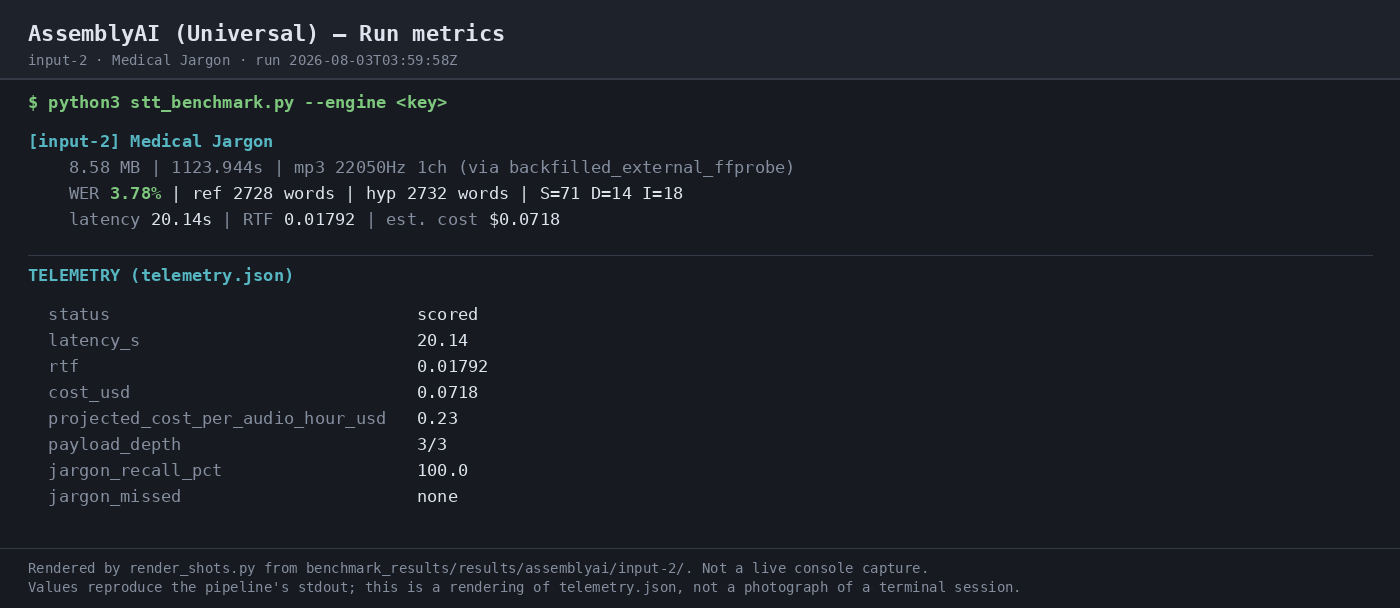Click the telemetry cost value 0.0718
This screenshot has width=1400, height=608.
pyautogui.click(x=447, y=393)
